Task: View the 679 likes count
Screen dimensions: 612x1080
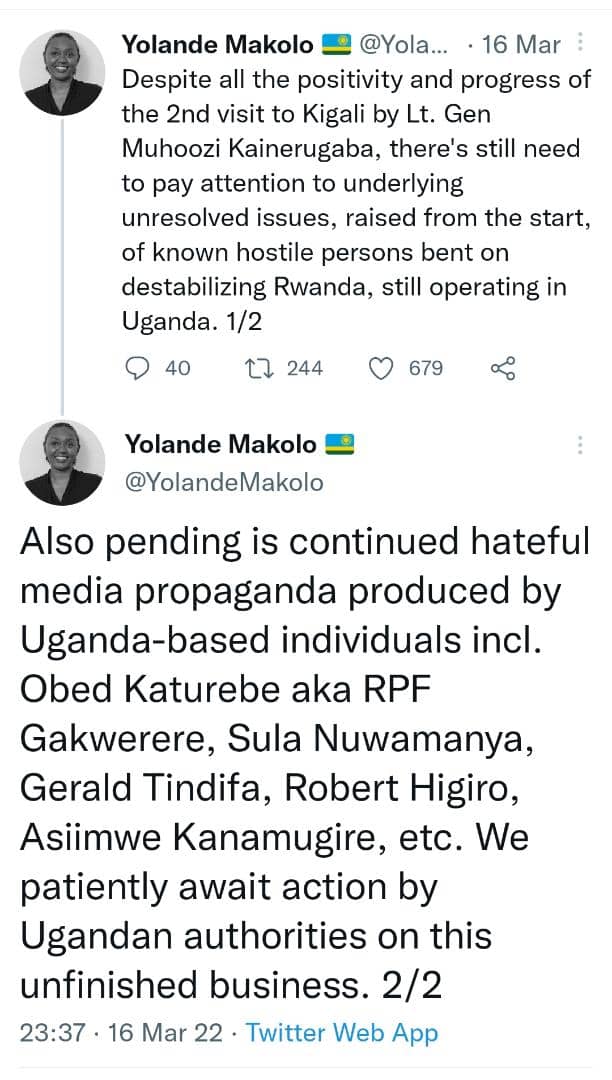Action: (x=426, y=369)
